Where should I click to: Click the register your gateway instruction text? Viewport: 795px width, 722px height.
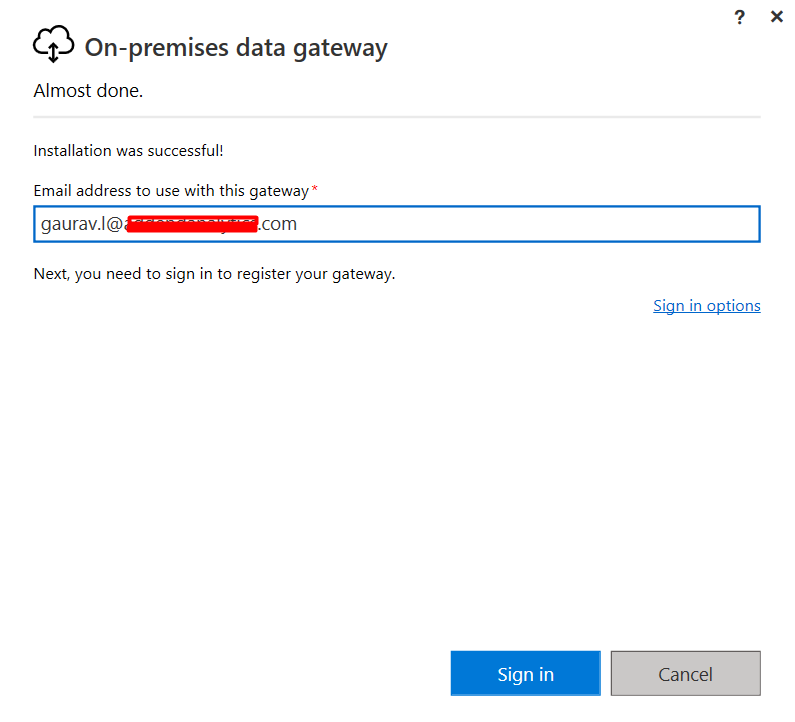tap(214, 274)
